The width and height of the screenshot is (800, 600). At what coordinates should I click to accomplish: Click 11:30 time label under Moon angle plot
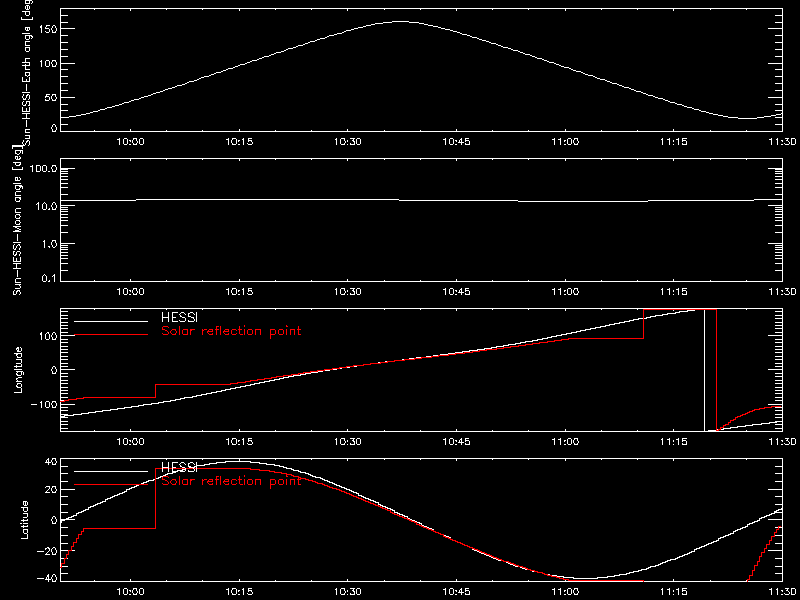tap(782, 292)
